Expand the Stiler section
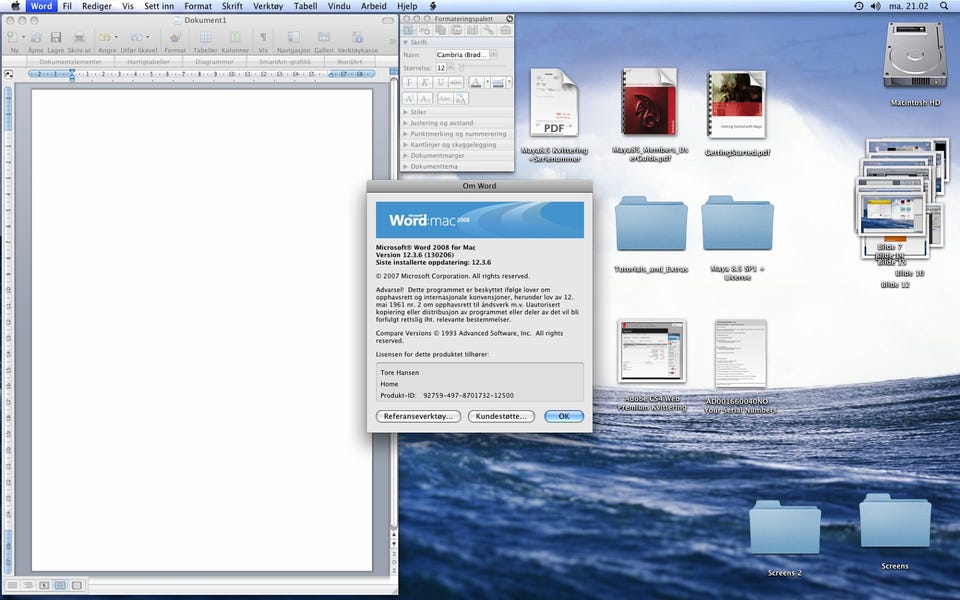The height and width of the screenshot is (600, 960). [x=418, y=112]
